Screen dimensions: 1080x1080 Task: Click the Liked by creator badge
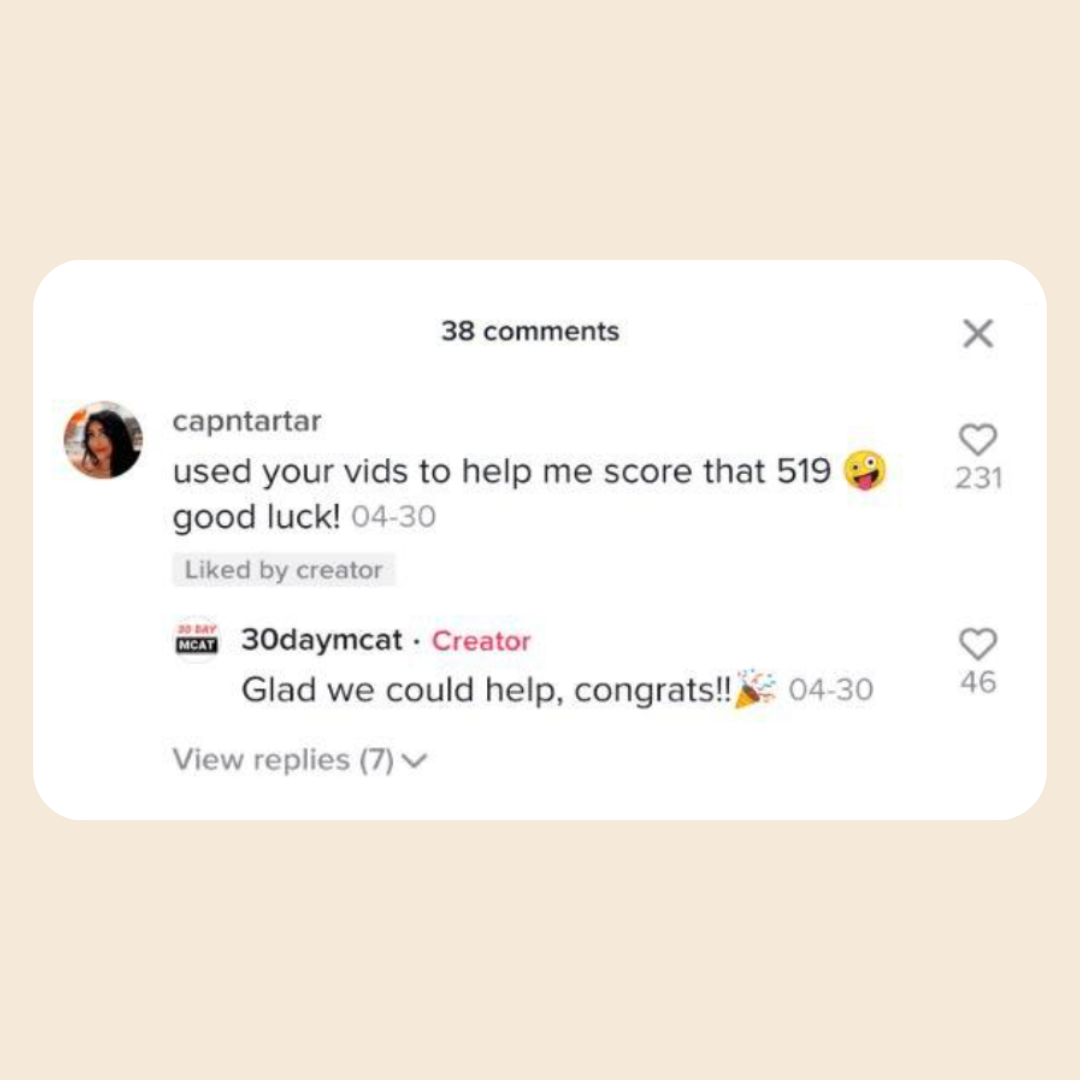tap(283, 570)
